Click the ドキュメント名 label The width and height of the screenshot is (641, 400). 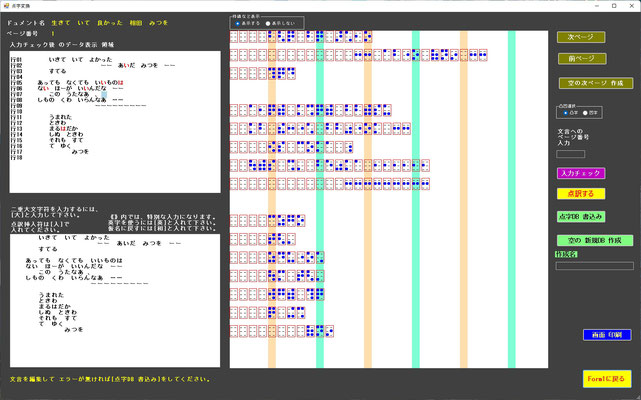pos(26,23)
